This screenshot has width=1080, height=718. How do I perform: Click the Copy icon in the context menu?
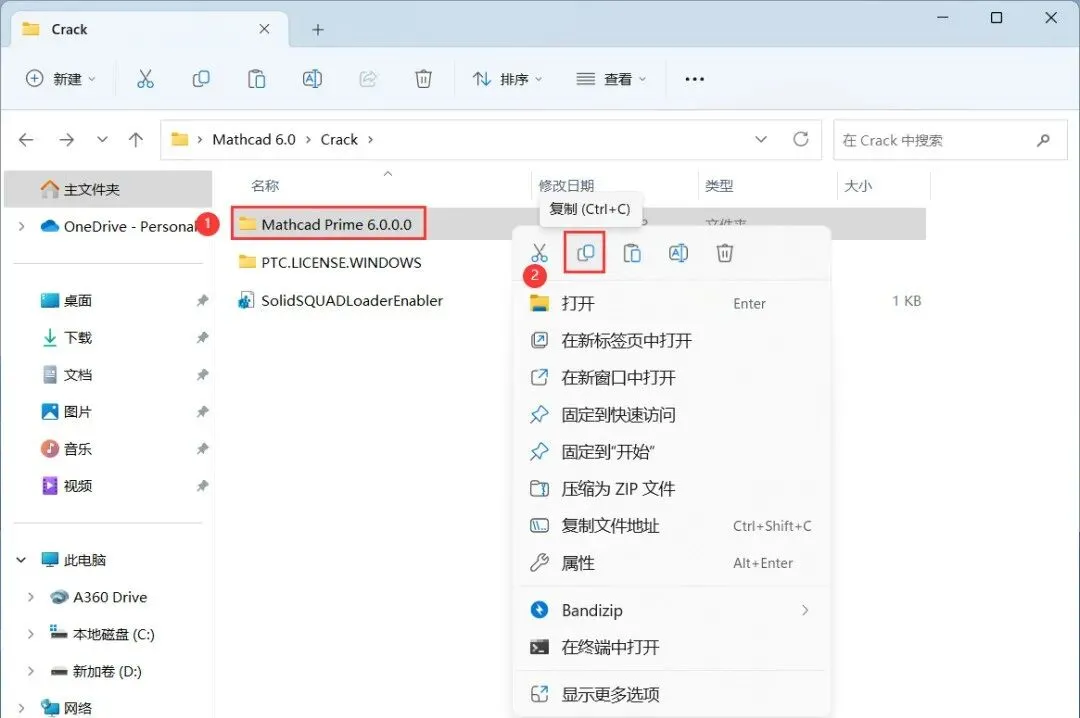585,253
